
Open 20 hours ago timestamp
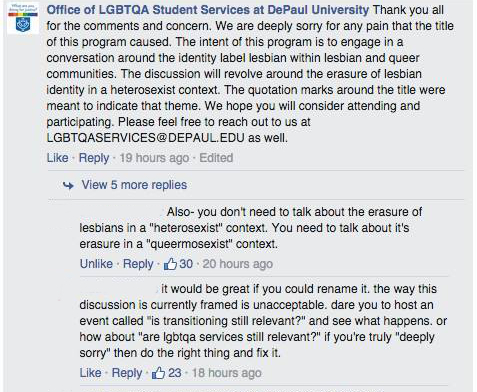tap(238, 264)
